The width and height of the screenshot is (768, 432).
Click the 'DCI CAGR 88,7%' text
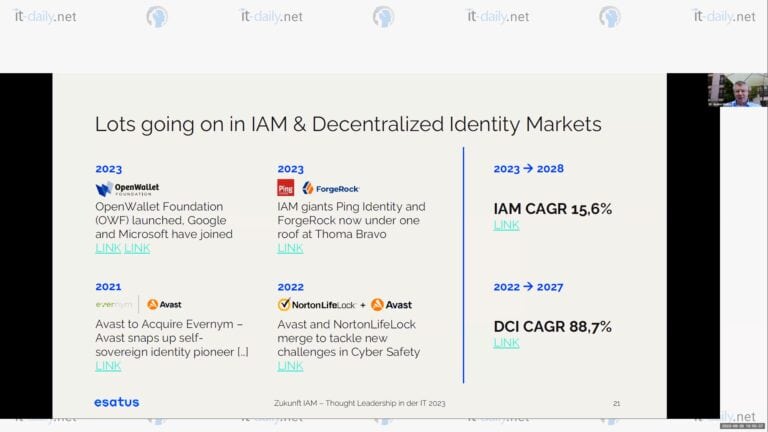(552, 327)
